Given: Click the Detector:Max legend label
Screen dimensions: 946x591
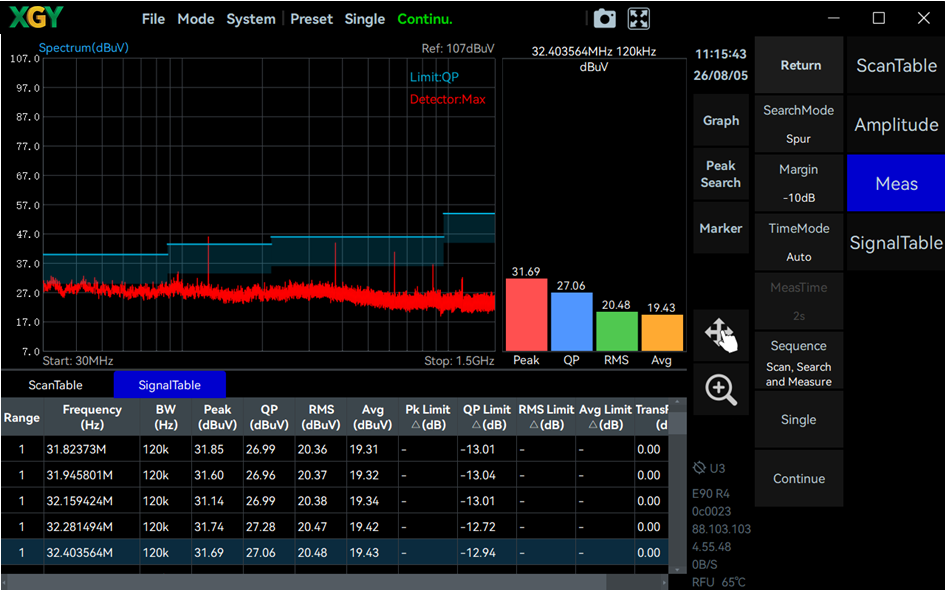Looking at the screenshot, I should coord(448,100).
